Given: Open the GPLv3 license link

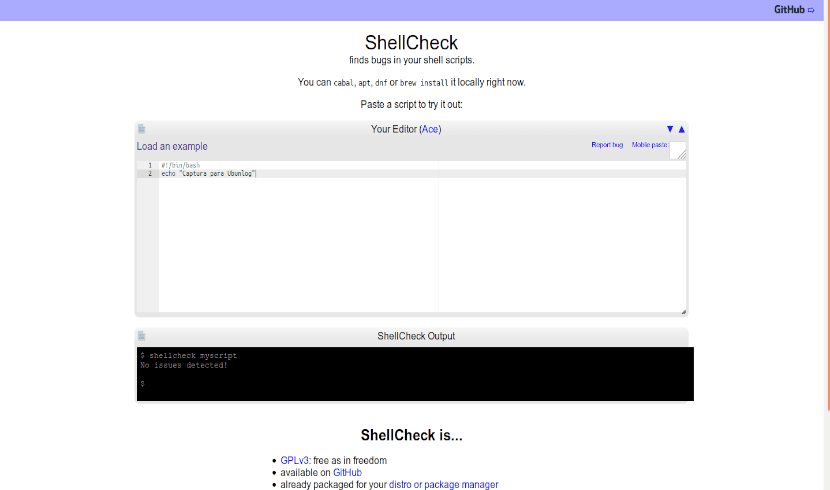Looking at the screenshot, I should (x=294, y=460).
